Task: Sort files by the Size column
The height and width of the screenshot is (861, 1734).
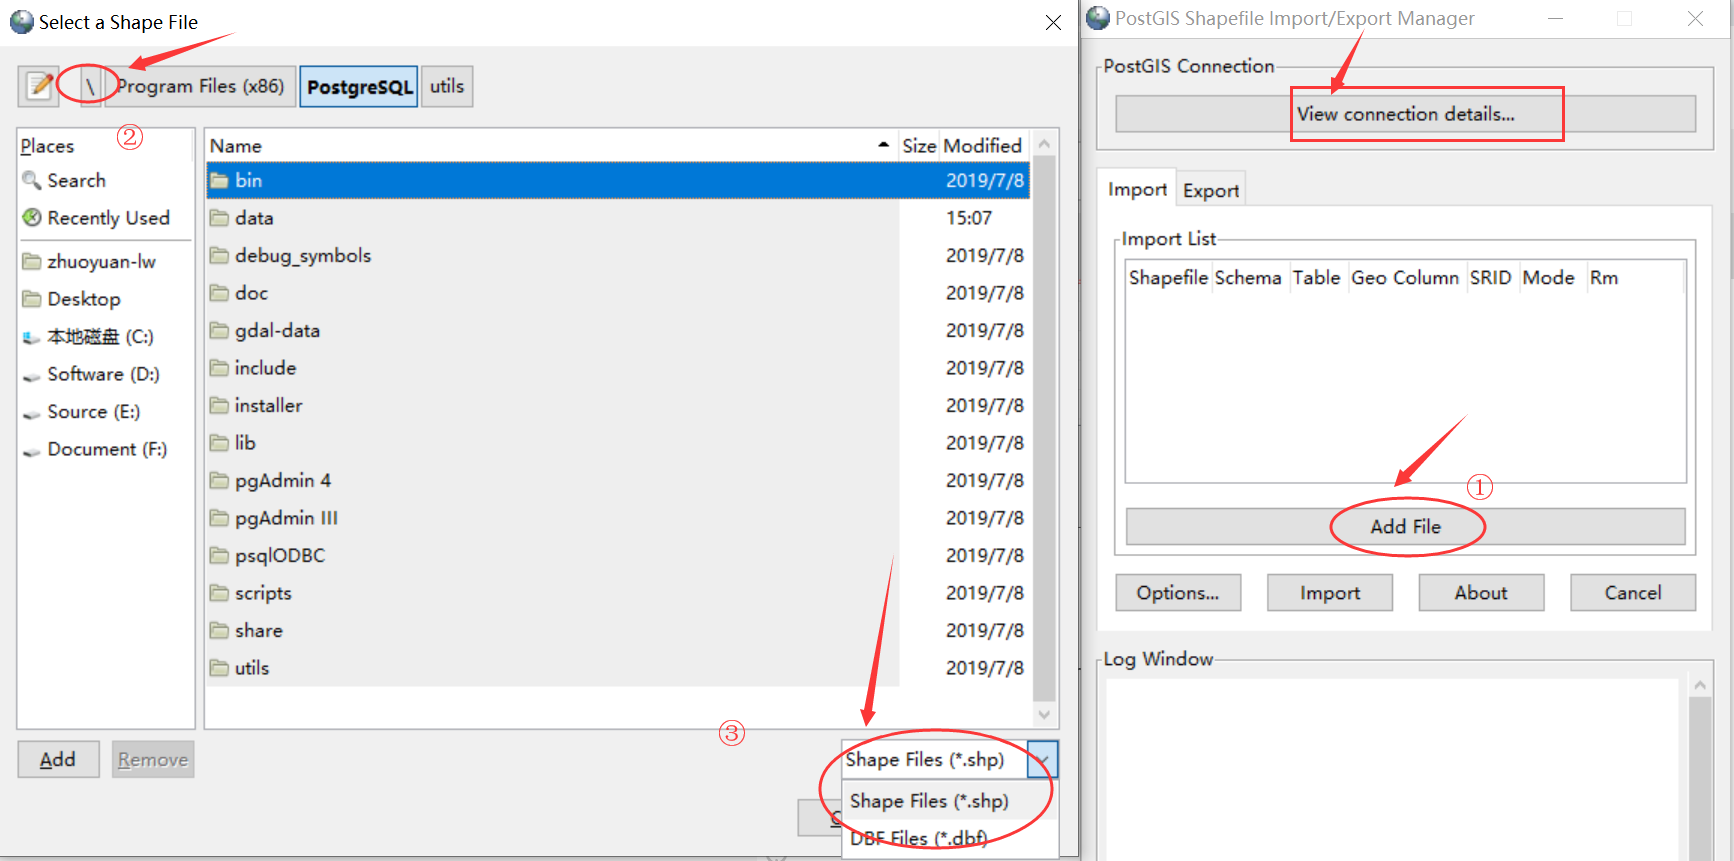Action: click(x=919, y=146)
